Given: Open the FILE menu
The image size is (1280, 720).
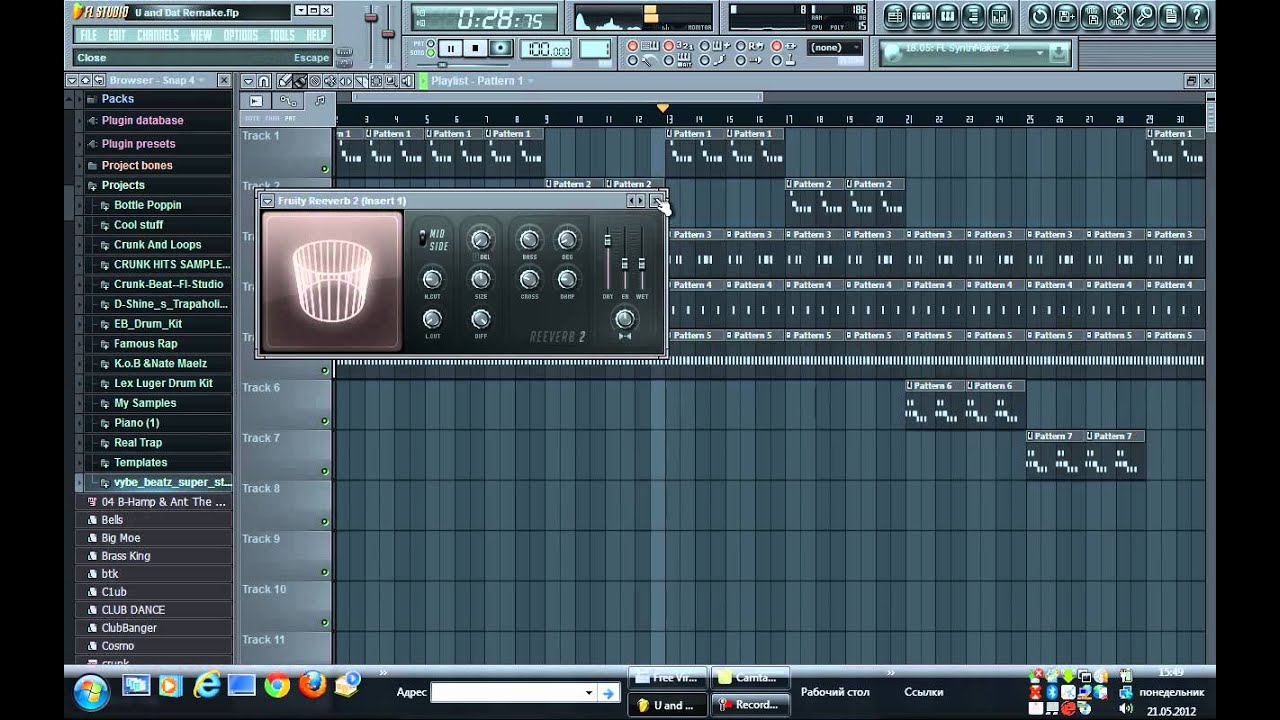Looking at the screenshot, I should 89,35.
